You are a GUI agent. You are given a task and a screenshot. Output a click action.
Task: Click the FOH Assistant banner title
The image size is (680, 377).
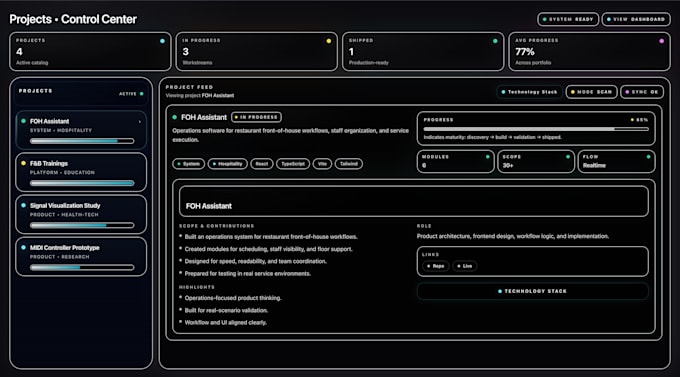[x=209, y=206]
